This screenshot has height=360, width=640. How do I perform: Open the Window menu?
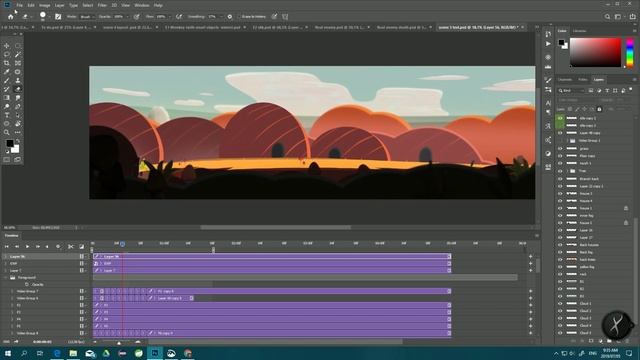click(142, 5)
